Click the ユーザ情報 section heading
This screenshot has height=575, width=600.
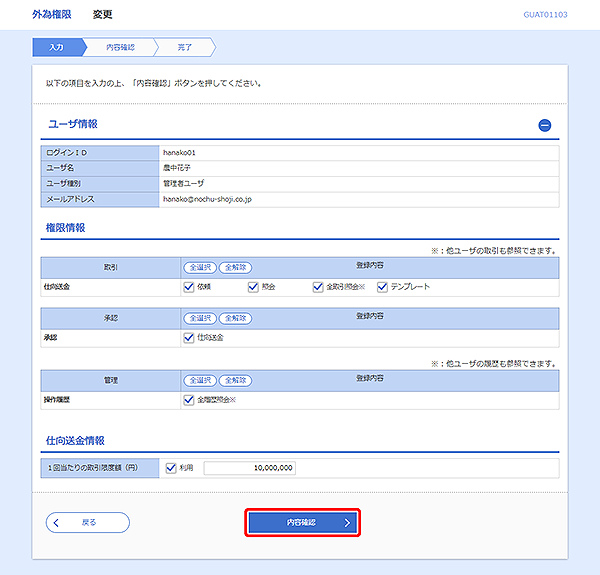73,124
